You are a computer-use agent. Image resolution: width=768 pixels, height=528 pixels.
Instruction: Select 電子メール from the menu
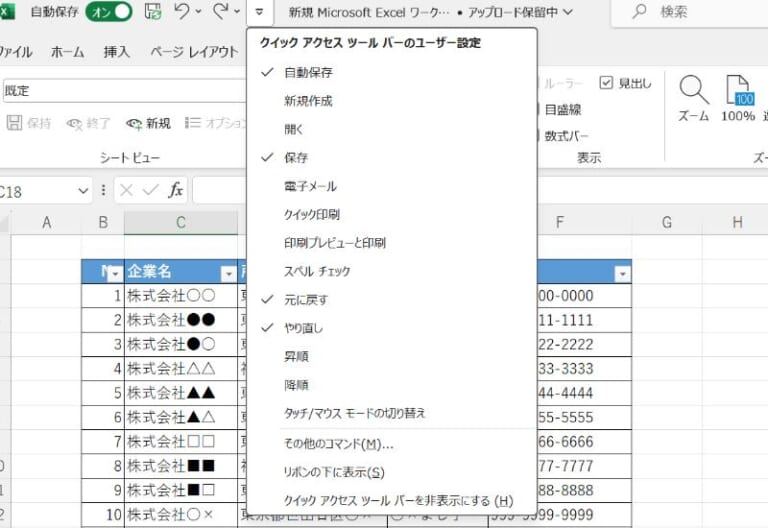(x=392, y=186)
